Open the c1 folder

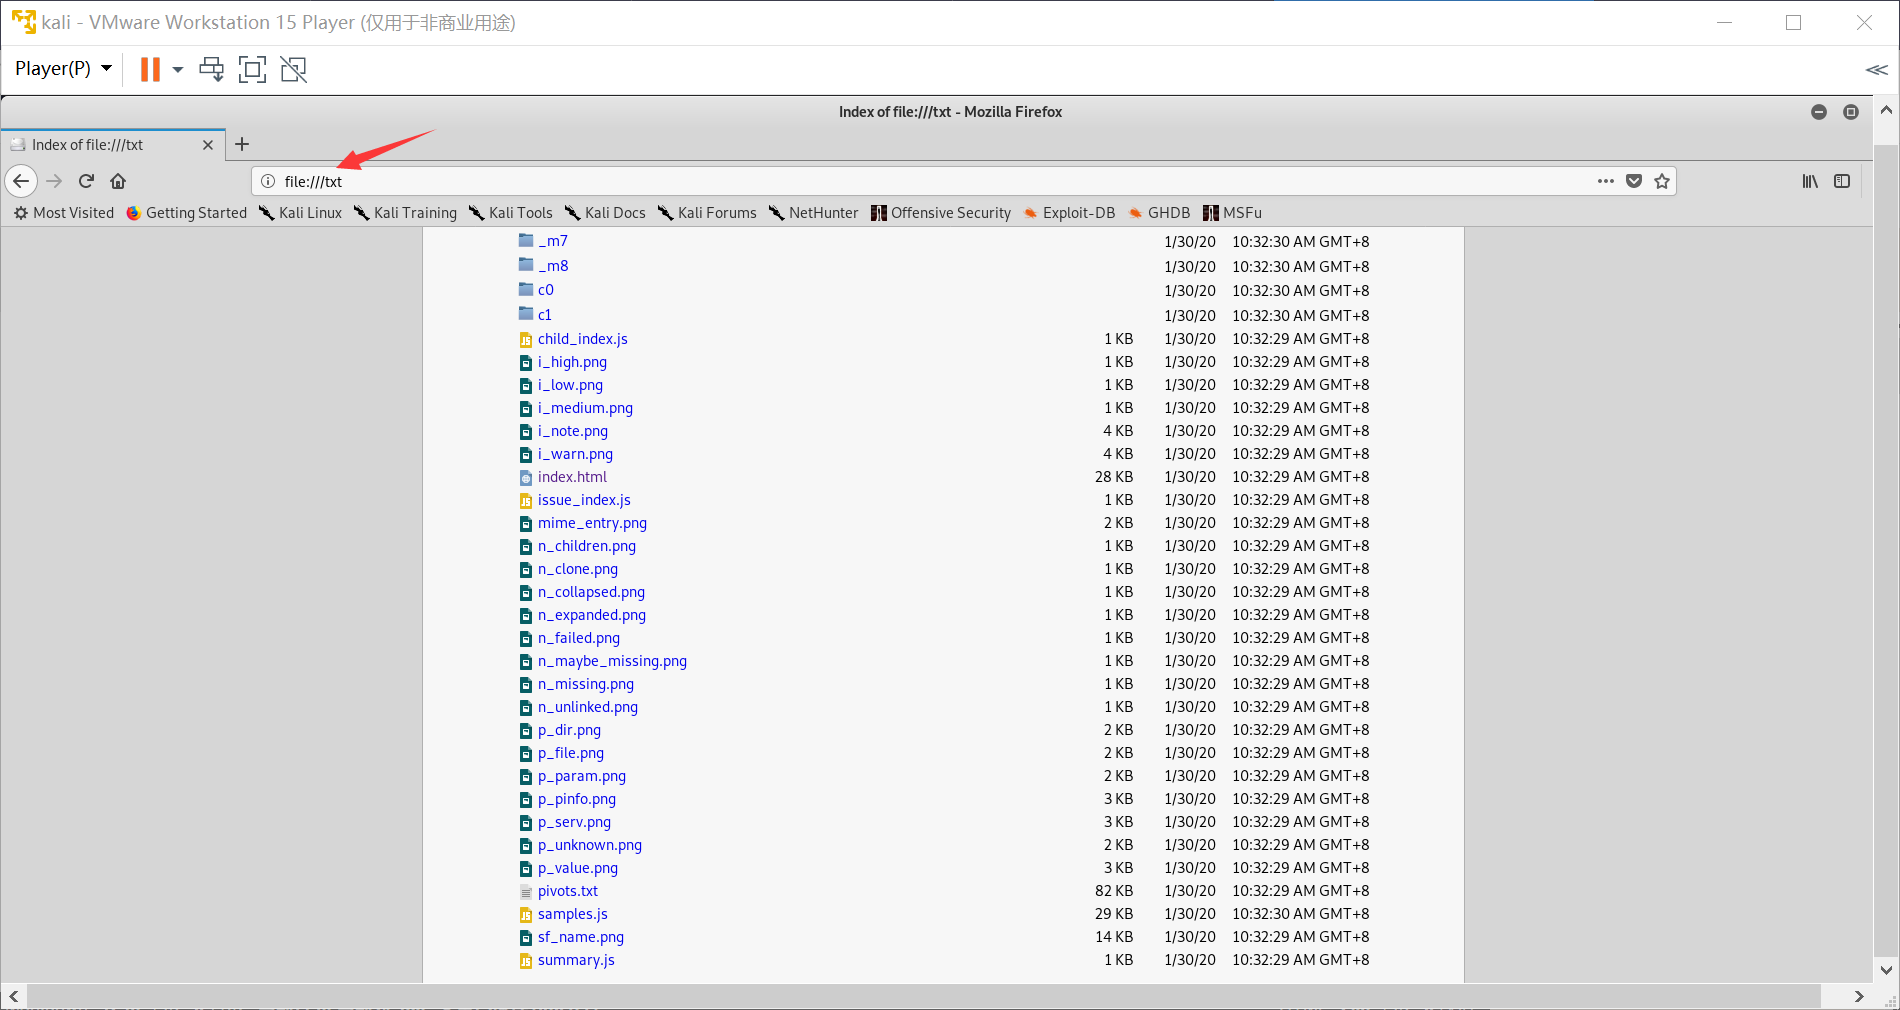[x=545, y=315]
